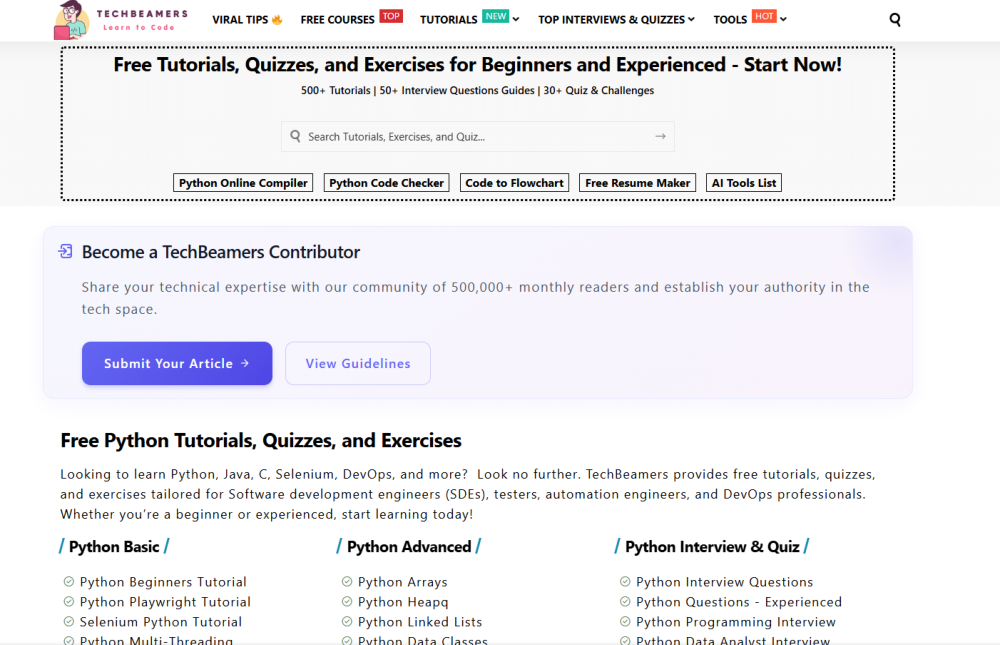Go to the AI Tools List
Viewport: 1000px width, 645px height.
pos(743,183)
